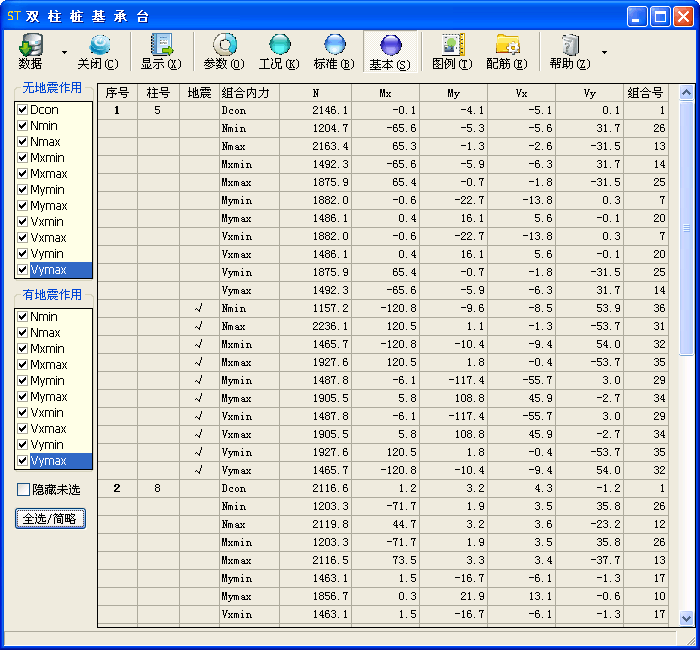Toggle Mxmin checkbox under 无地震作用
This screenshot has width=700, height=650.
pos(22,158)
